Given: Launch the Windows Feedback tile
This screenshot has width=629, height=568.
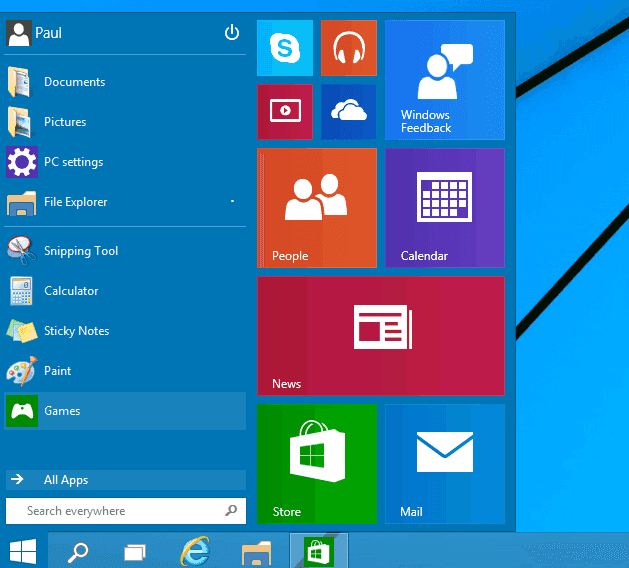Looking at the screenshot, I should coord(445,80).
